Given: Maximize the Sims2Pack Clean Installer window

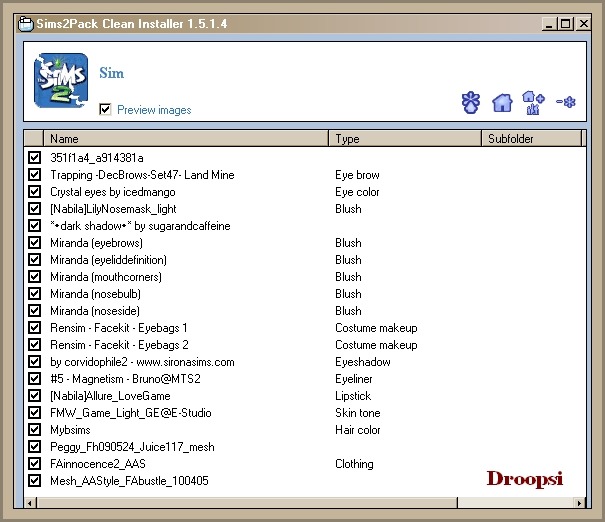Looking at the screenshot, I should point(566,24).
